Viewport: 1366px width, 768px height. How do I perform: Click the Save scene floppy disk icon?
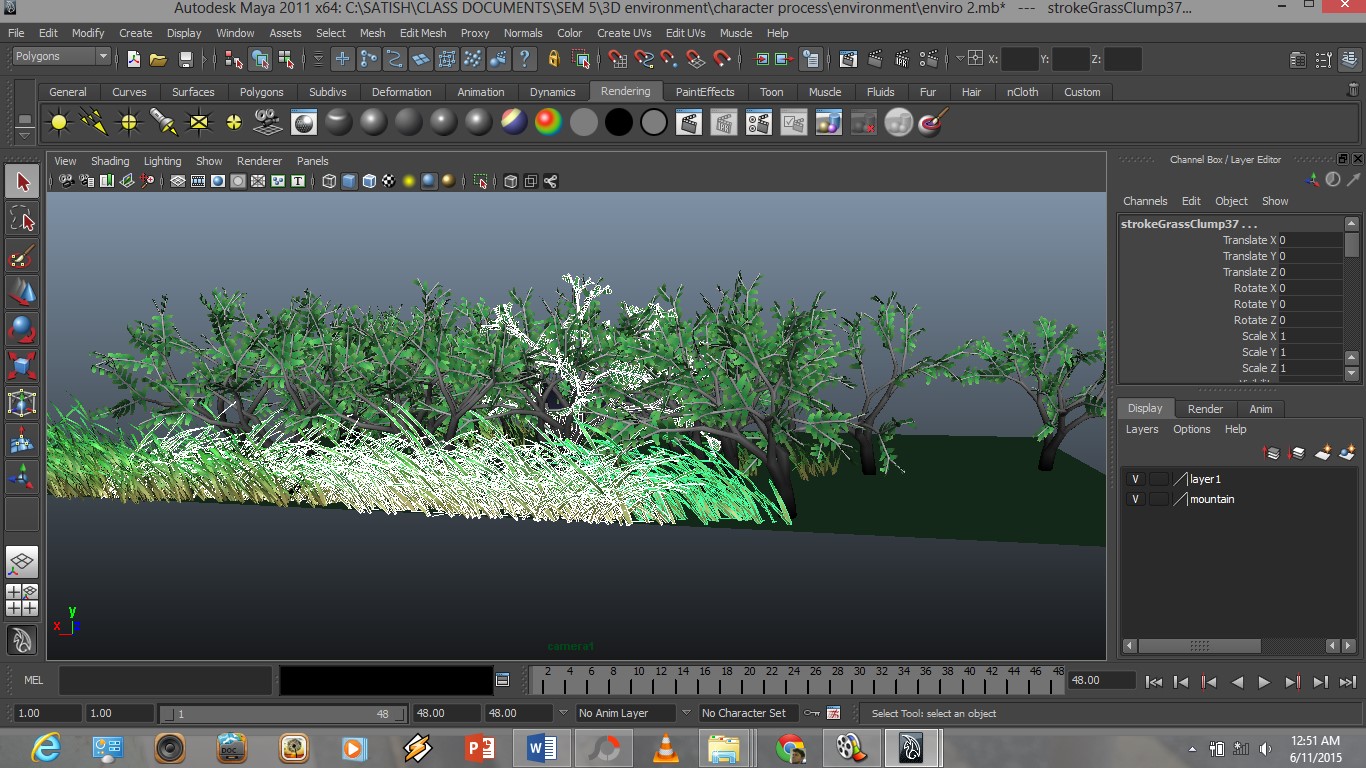click(185, 59)
